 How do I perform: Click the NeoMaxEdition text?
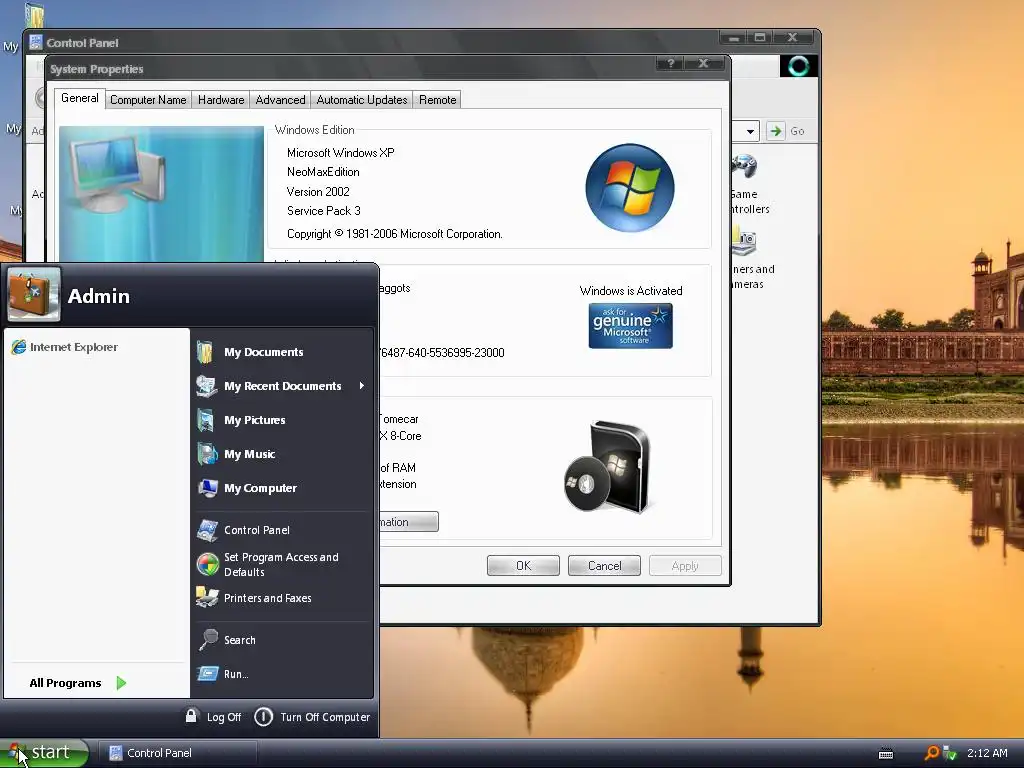coord(323,172)
